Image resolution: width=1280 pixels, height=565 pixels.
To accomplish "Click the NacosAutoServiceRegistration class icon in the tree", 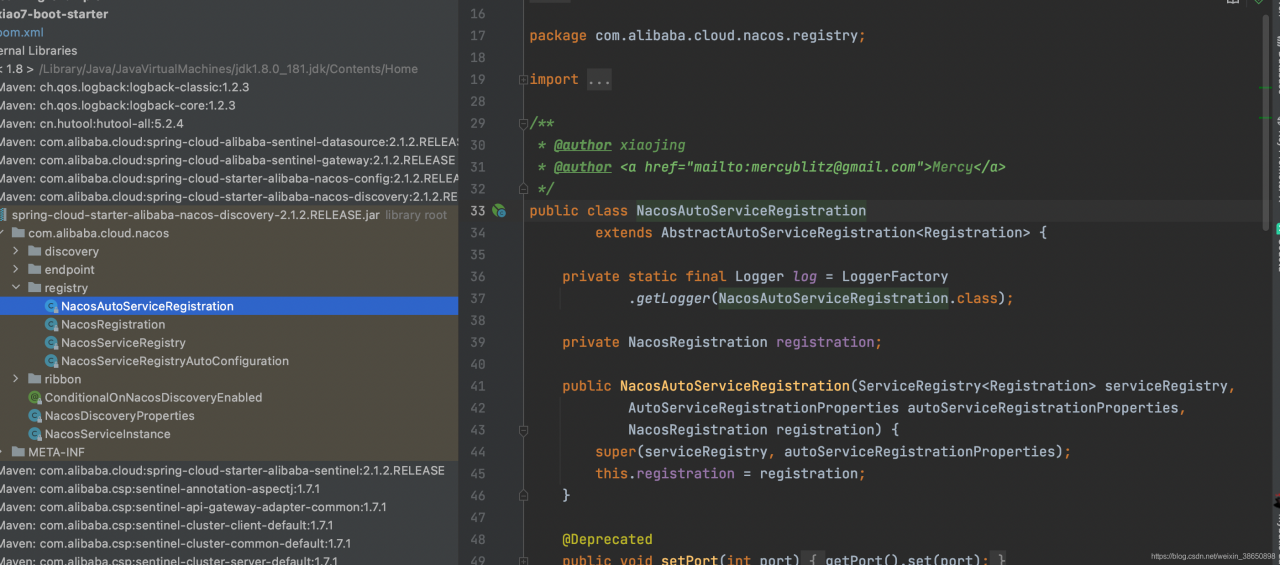I will click(52, 306).
